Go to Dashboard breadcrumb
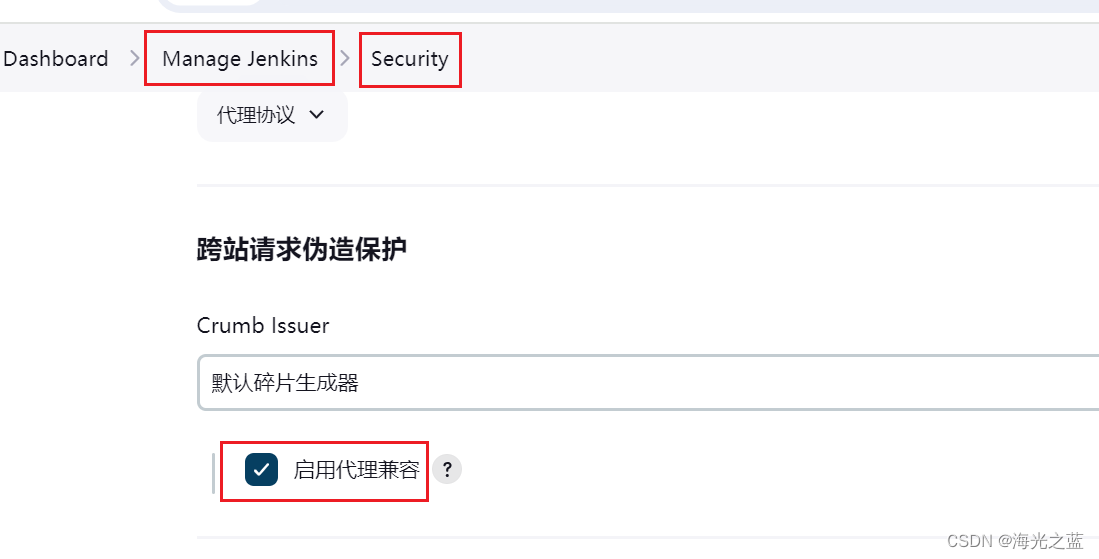Viewport: 1099px width, 559px height. click(x=55, y=59)
